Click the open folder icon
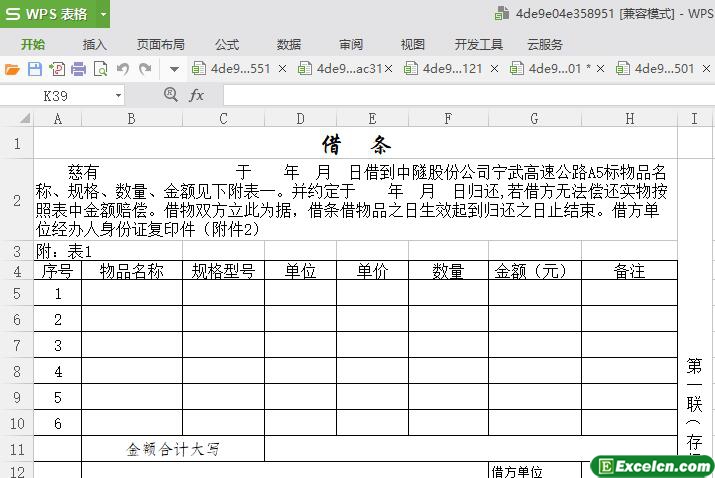 click(x=12, y=69)
